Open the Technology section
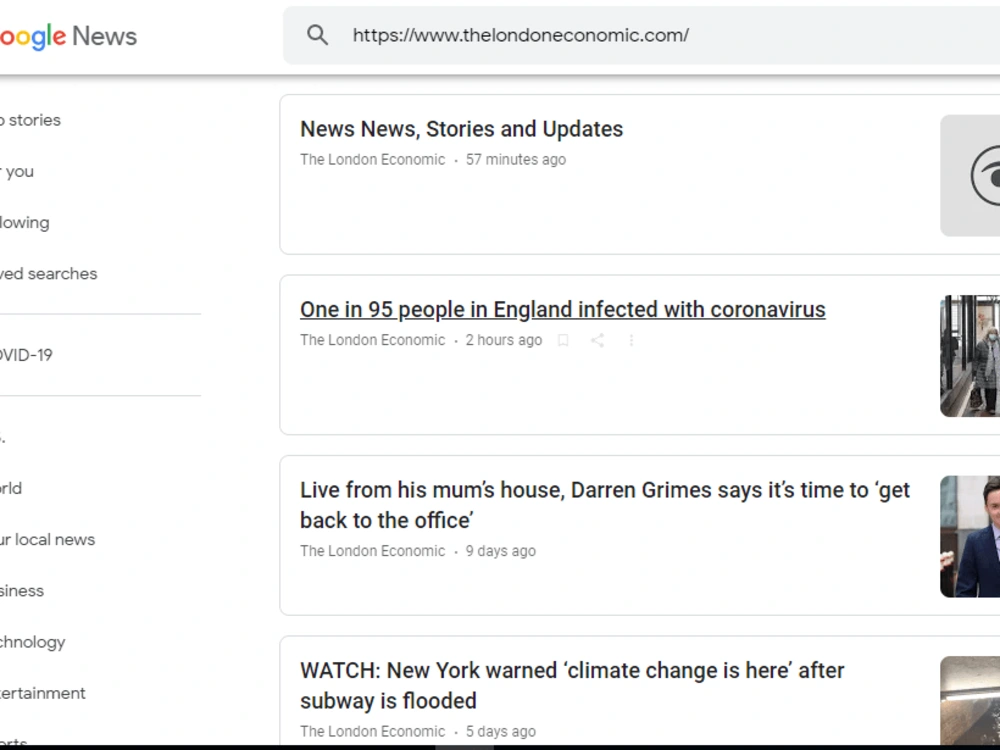 point(33,642)
